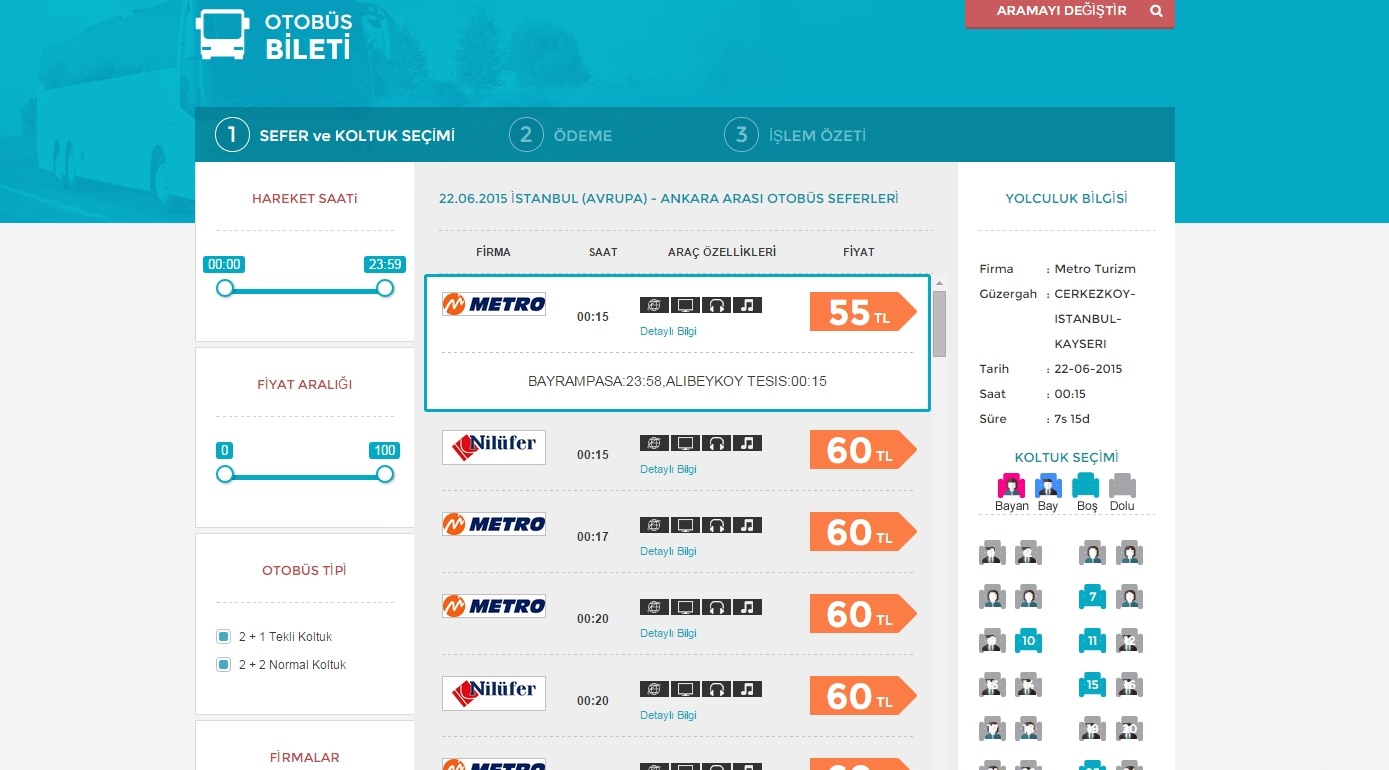
Task: Click the 00:00 departure time slider handle
Action: click(225, 288)
